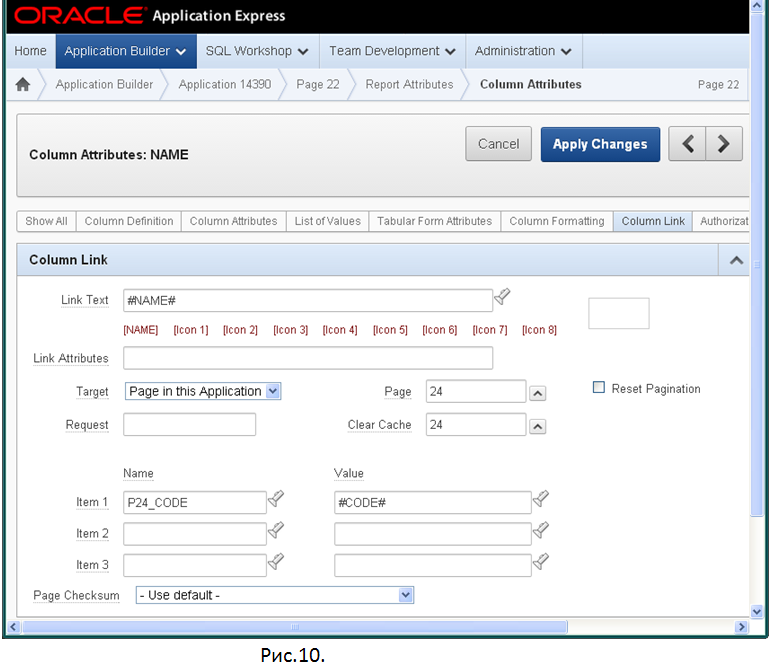This screenshot has width=770, height=670.
Task: Click the Cancel button
Action: (x=498, y=144)
